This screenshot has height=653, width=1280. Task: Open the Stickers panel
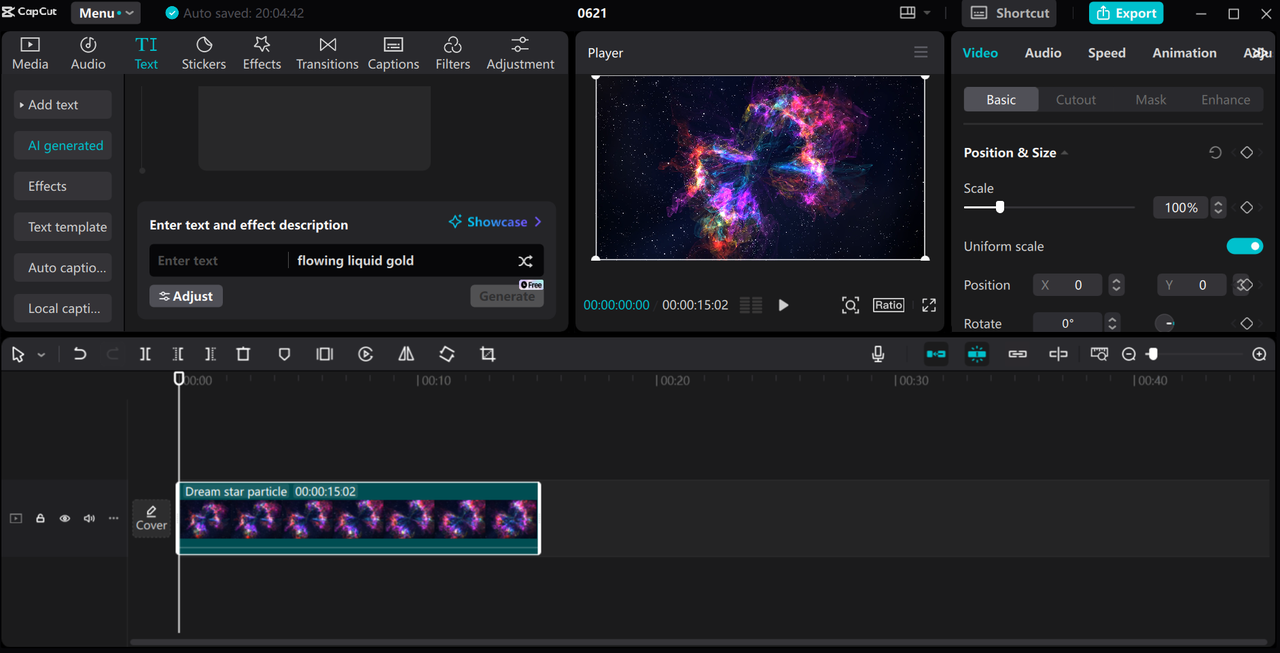click(204, 53)
